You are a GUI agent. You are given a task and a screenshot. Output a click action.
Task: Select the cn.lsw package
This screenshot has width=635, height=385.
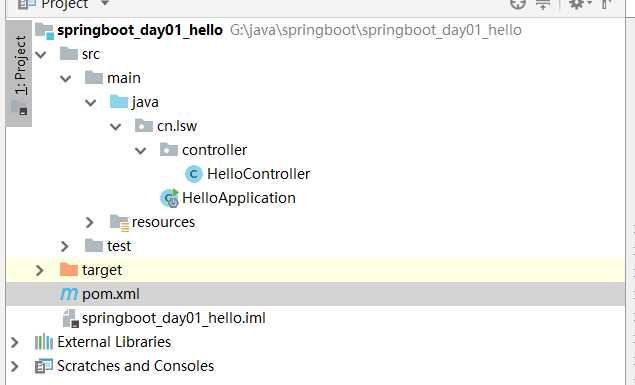(177, 126)
